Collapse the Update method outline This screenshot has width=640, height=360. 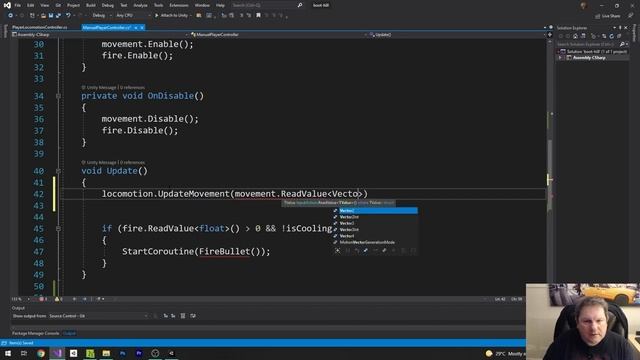click(x=58, y=171)
